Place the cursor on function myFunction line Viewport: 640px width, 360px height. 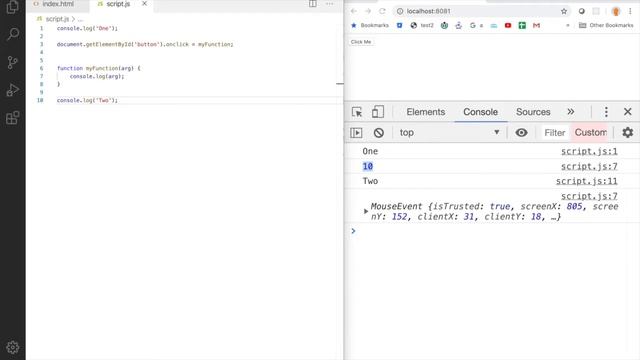tap(98, 68)
